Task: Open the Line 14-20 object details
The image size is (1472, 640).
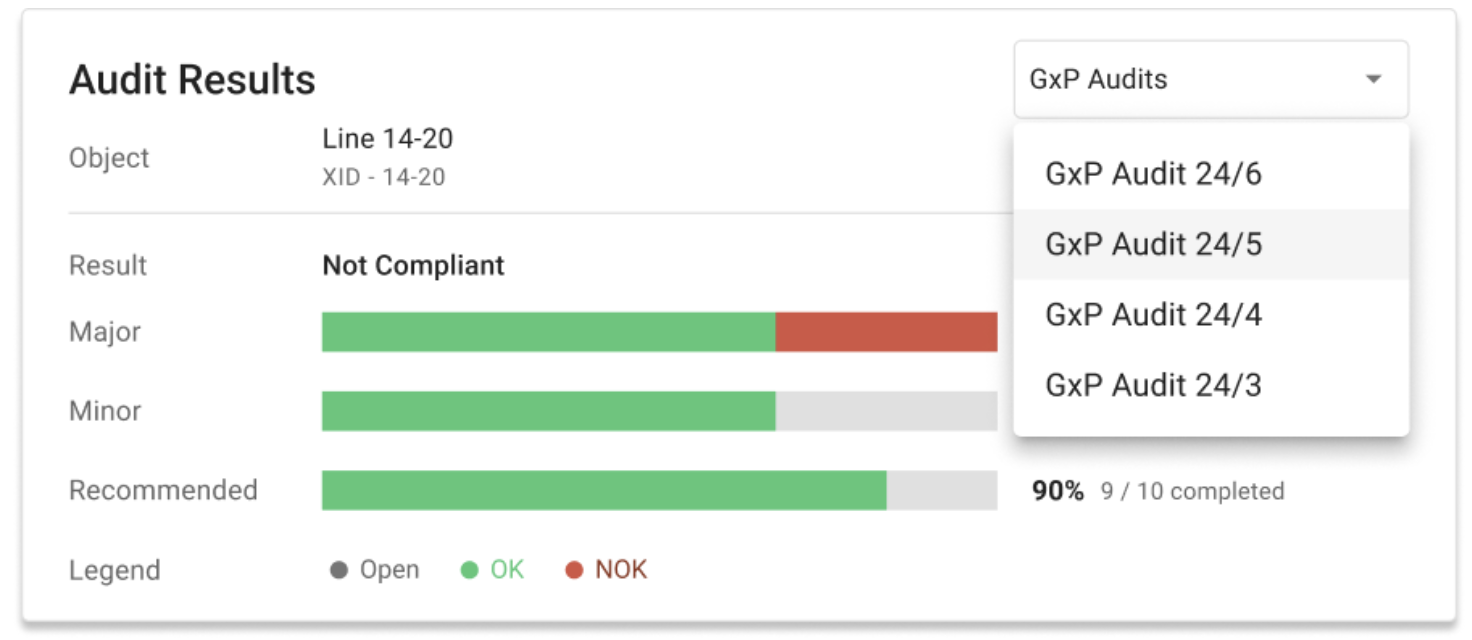Action: point(387,138)
